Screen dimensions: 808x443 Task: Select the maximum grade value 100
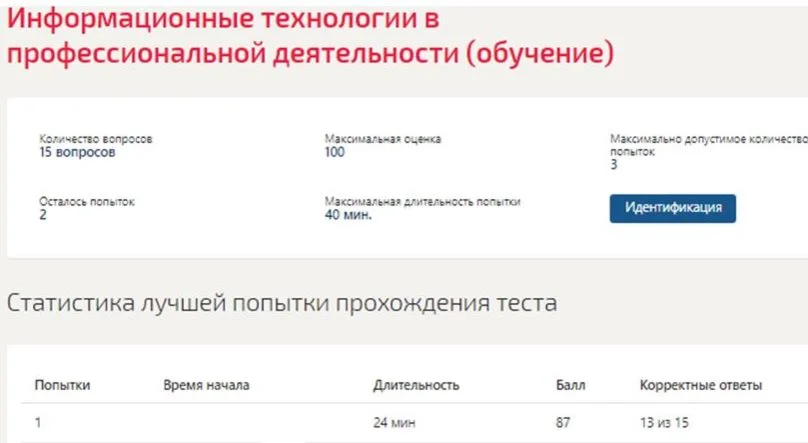click(335, 153)
